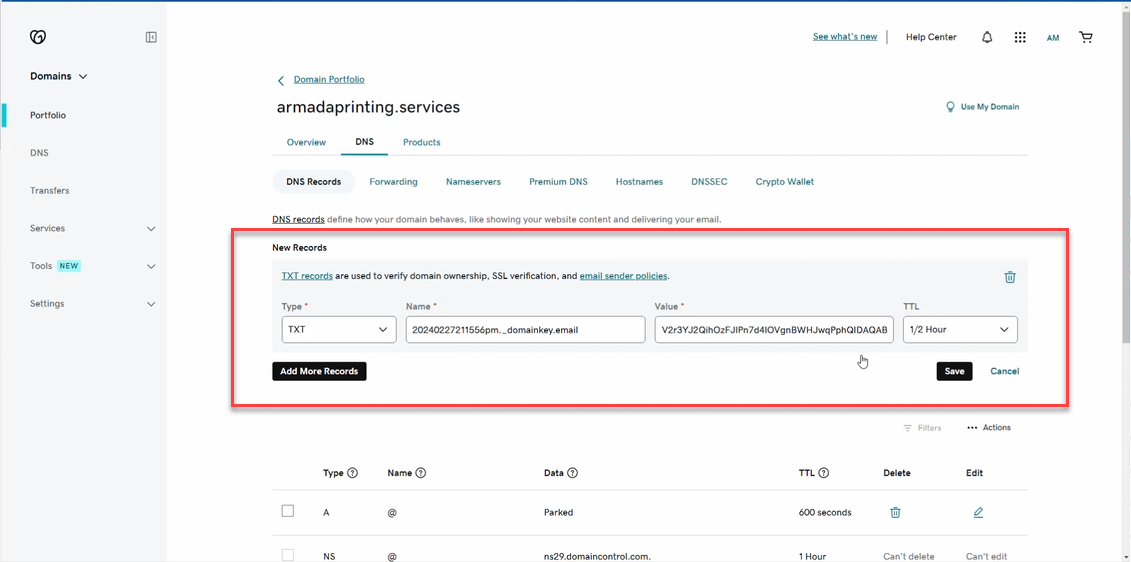Image resolution: width=1131 pixels, height=562 pixels.
Task: Switch to the Premium DNS sub-tab
Action: (558, 182)
